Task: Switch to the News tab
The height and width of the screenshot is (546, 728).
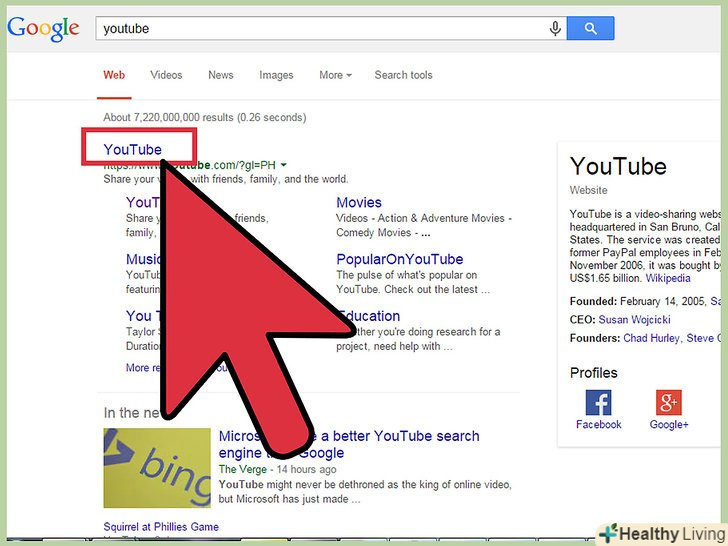Action: click(221, 75)
